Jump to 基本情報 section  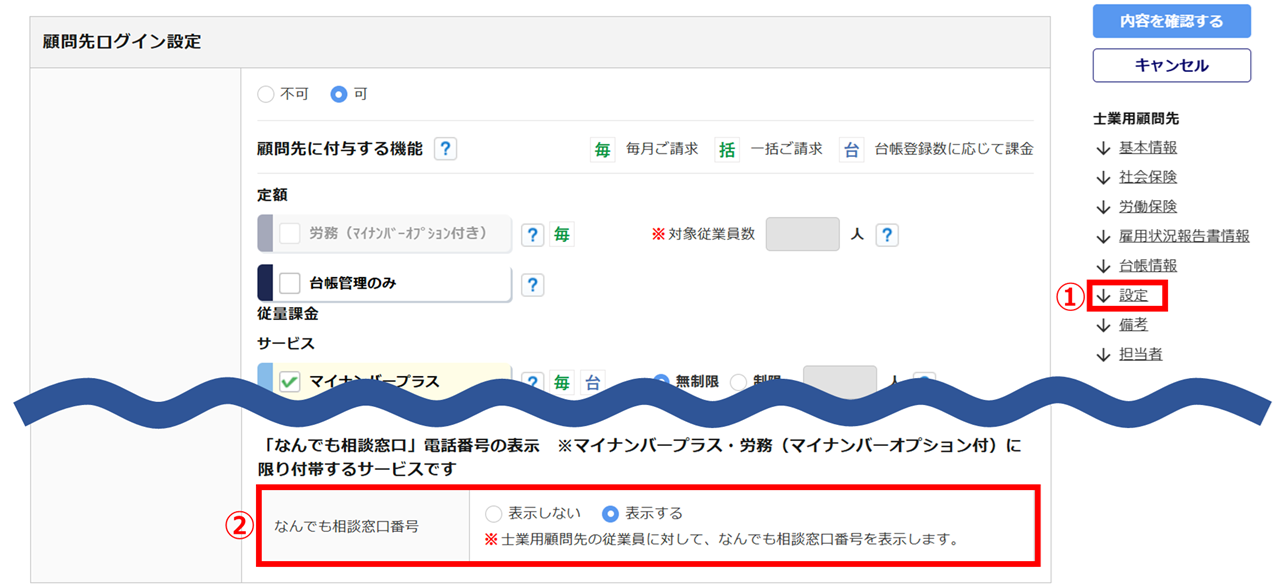[1147, 148]
